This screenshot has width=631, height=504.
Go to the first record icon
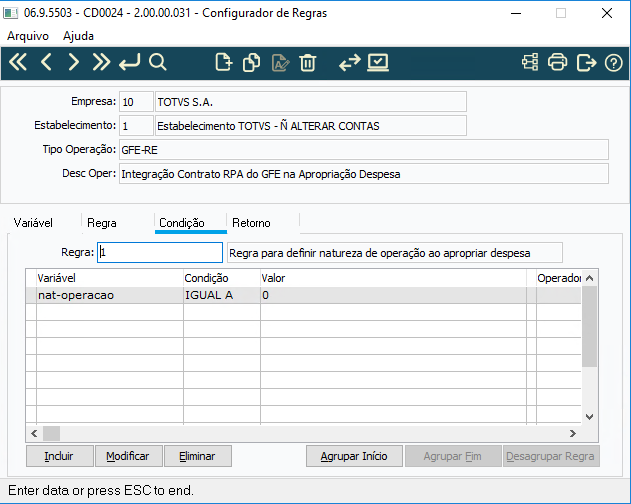pos(18,62)
